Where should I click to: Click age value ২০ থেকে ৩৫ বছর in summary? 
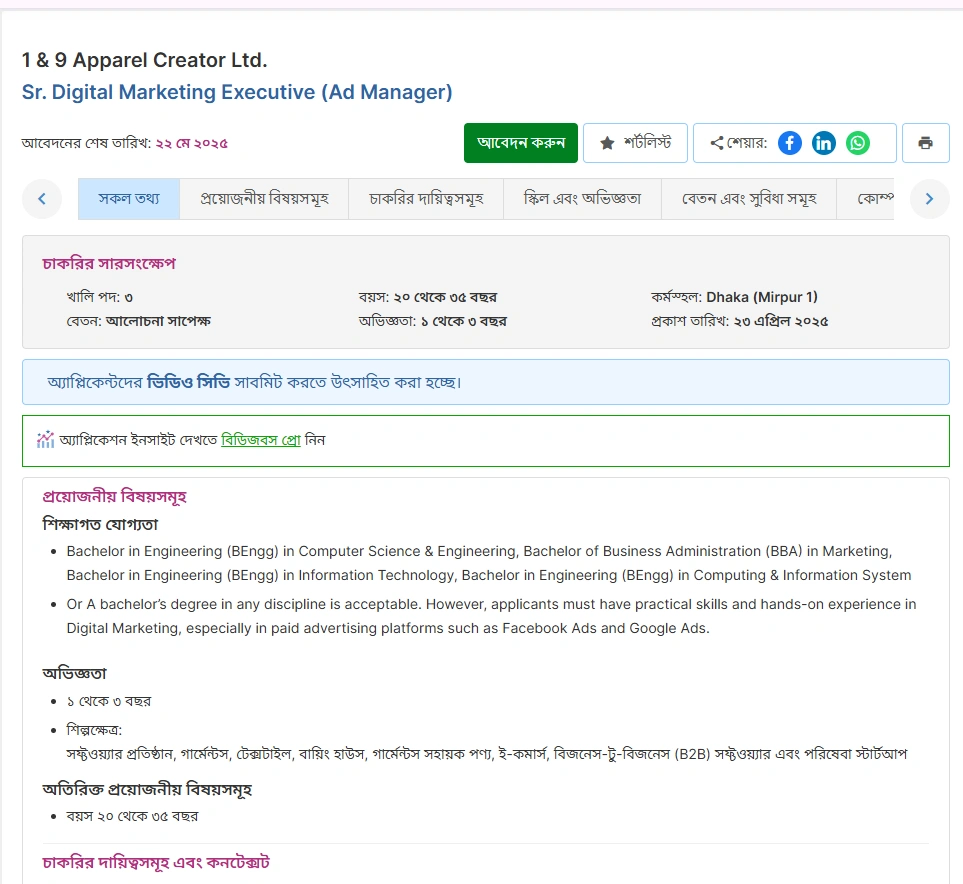[x=445, y=297]
